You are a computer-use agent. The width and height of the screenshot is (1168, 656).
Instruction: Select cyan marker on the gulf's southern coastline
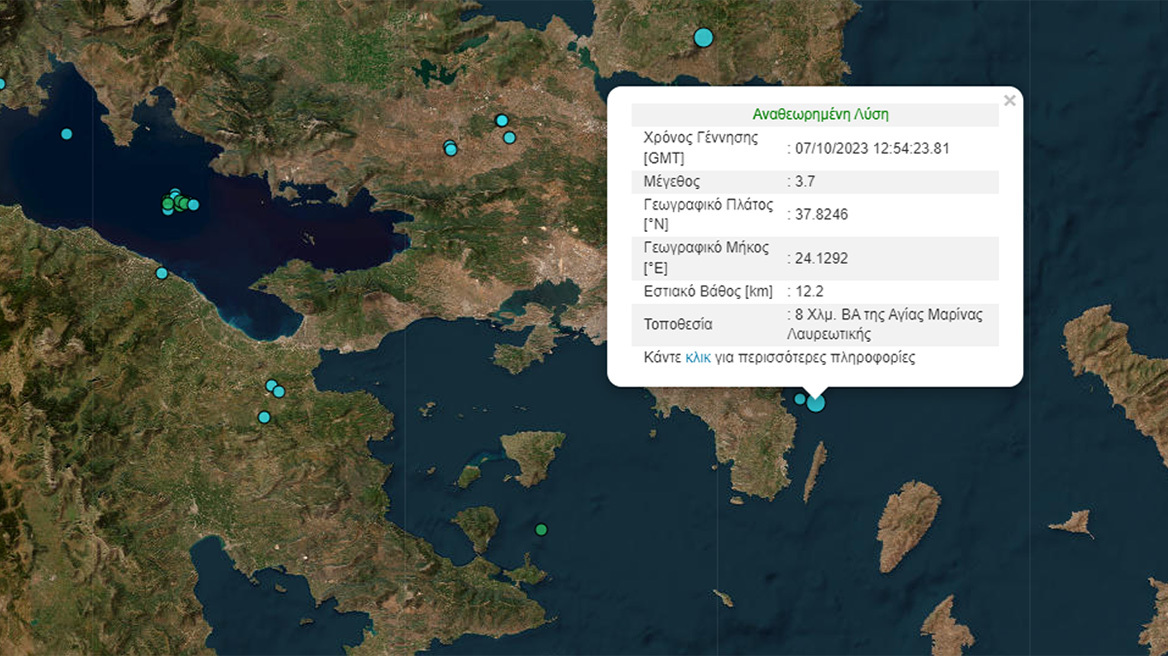tap(161, 273)
